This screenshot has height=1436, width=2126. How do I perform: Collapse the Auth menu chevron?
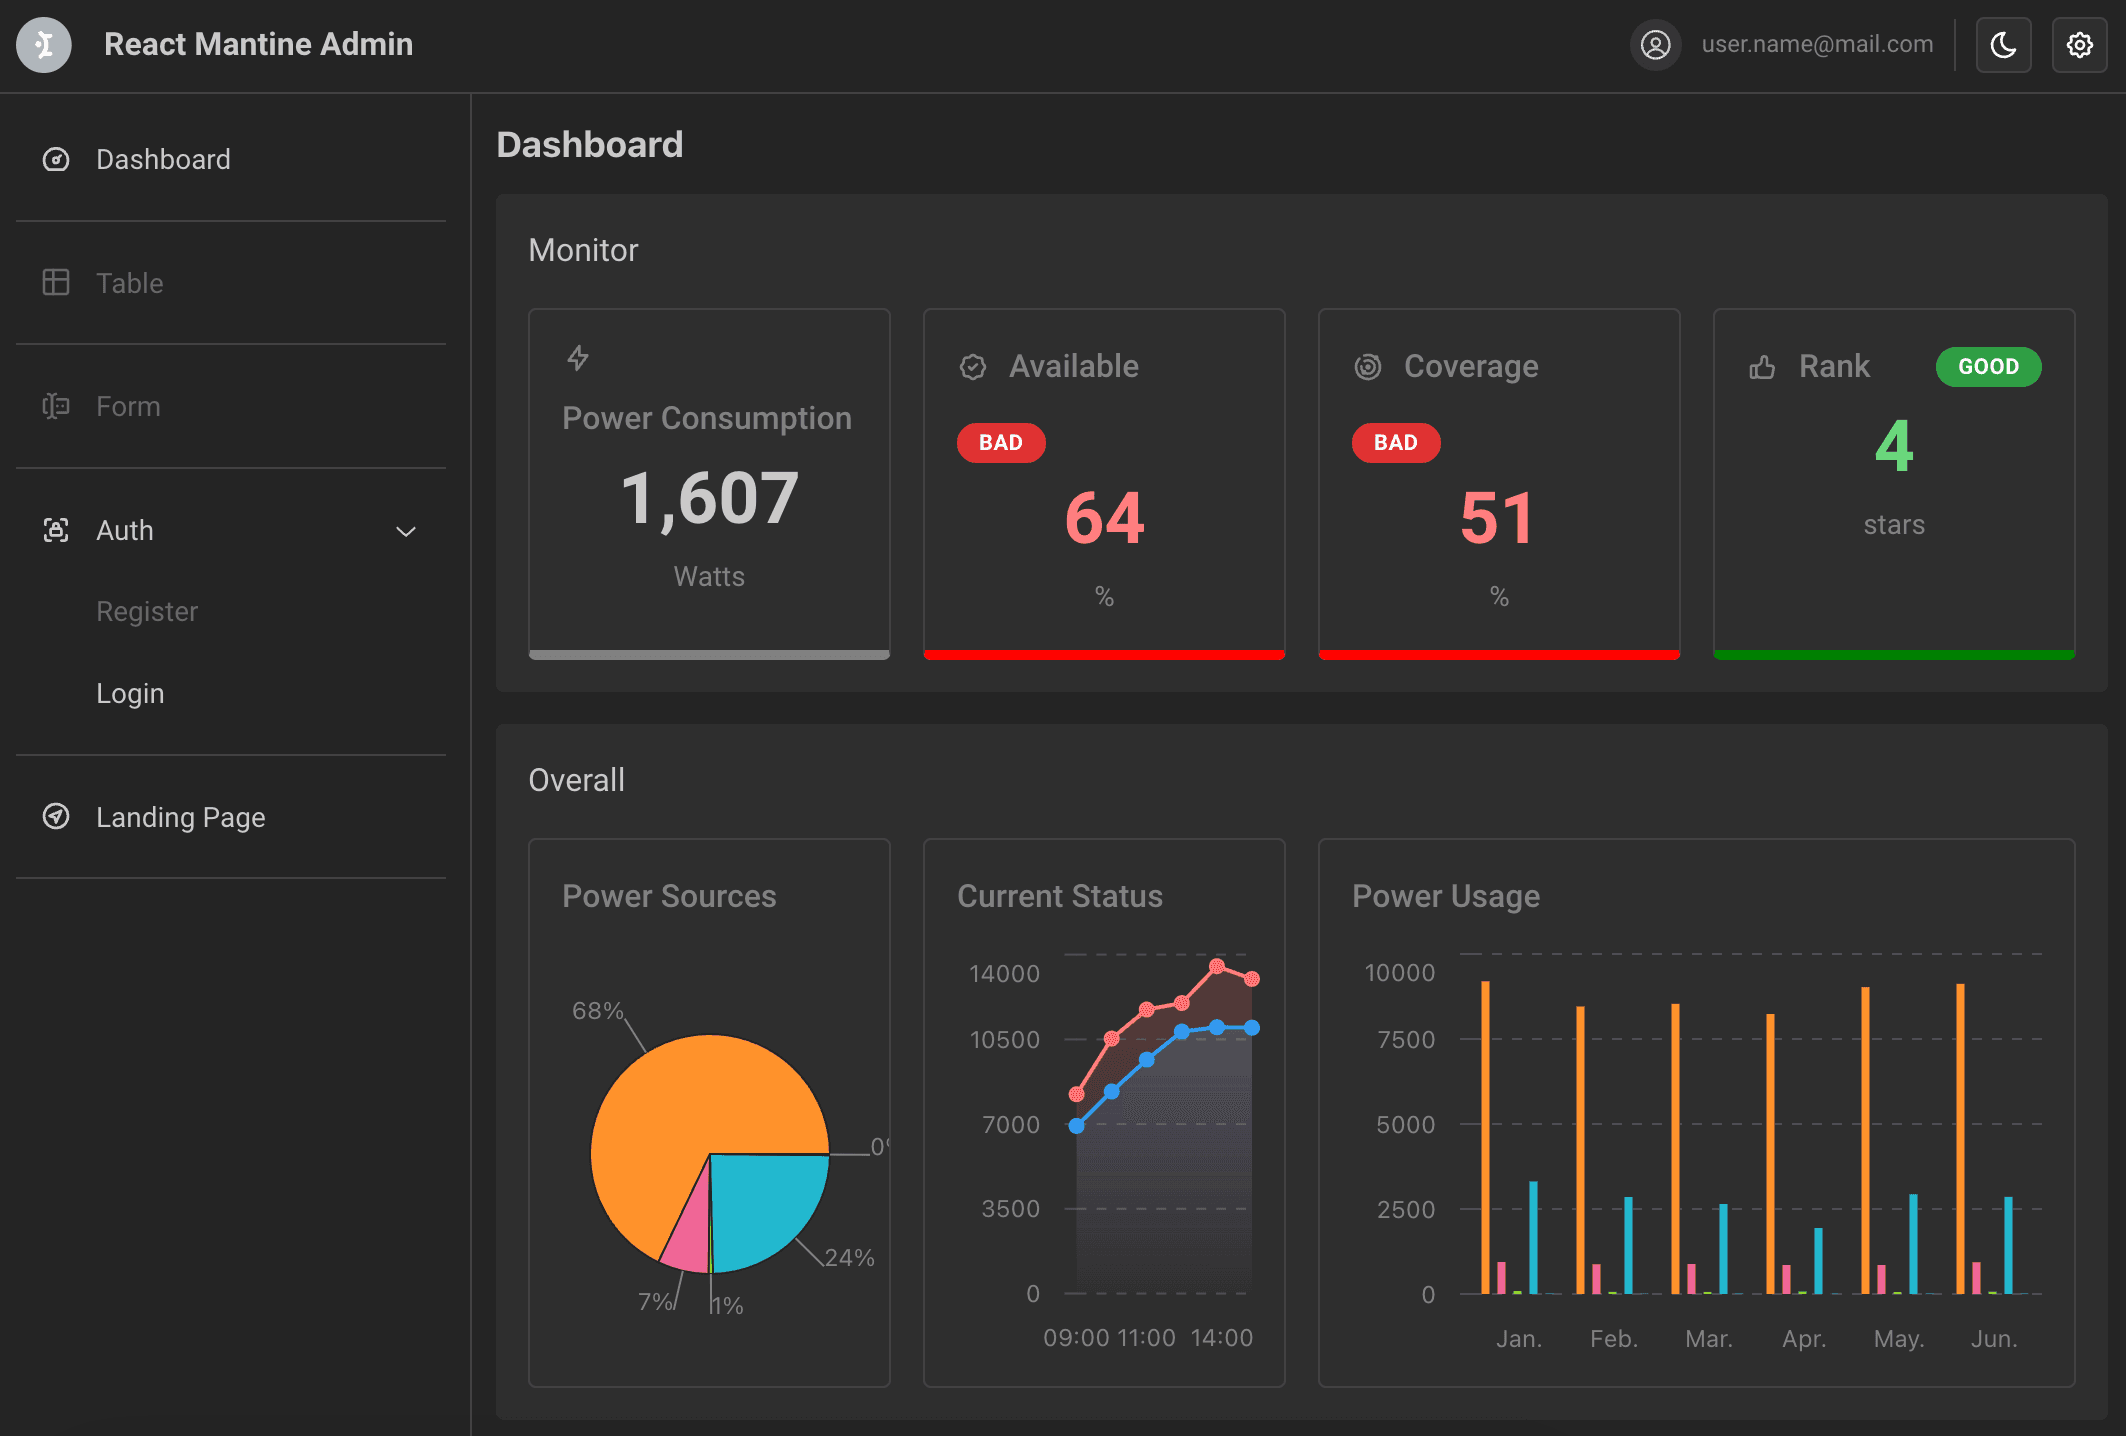(406, 531)
